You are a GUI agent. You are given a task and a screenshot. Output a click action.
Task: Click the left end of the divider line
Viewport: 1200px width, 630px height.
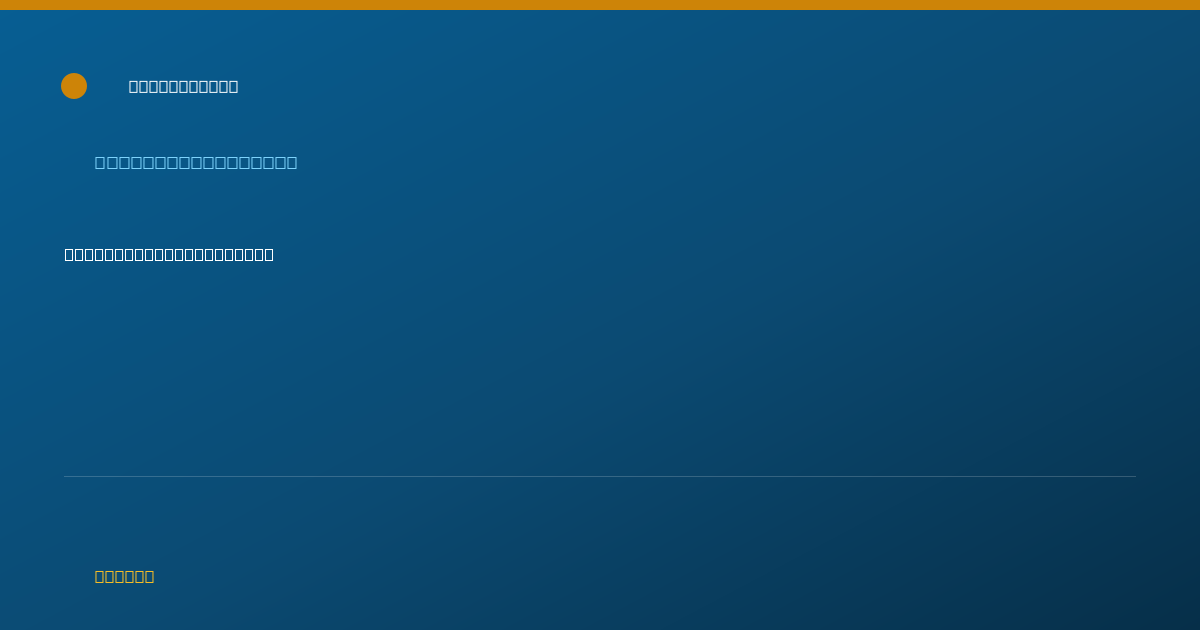pyautogui.click(x=66, y=476)
